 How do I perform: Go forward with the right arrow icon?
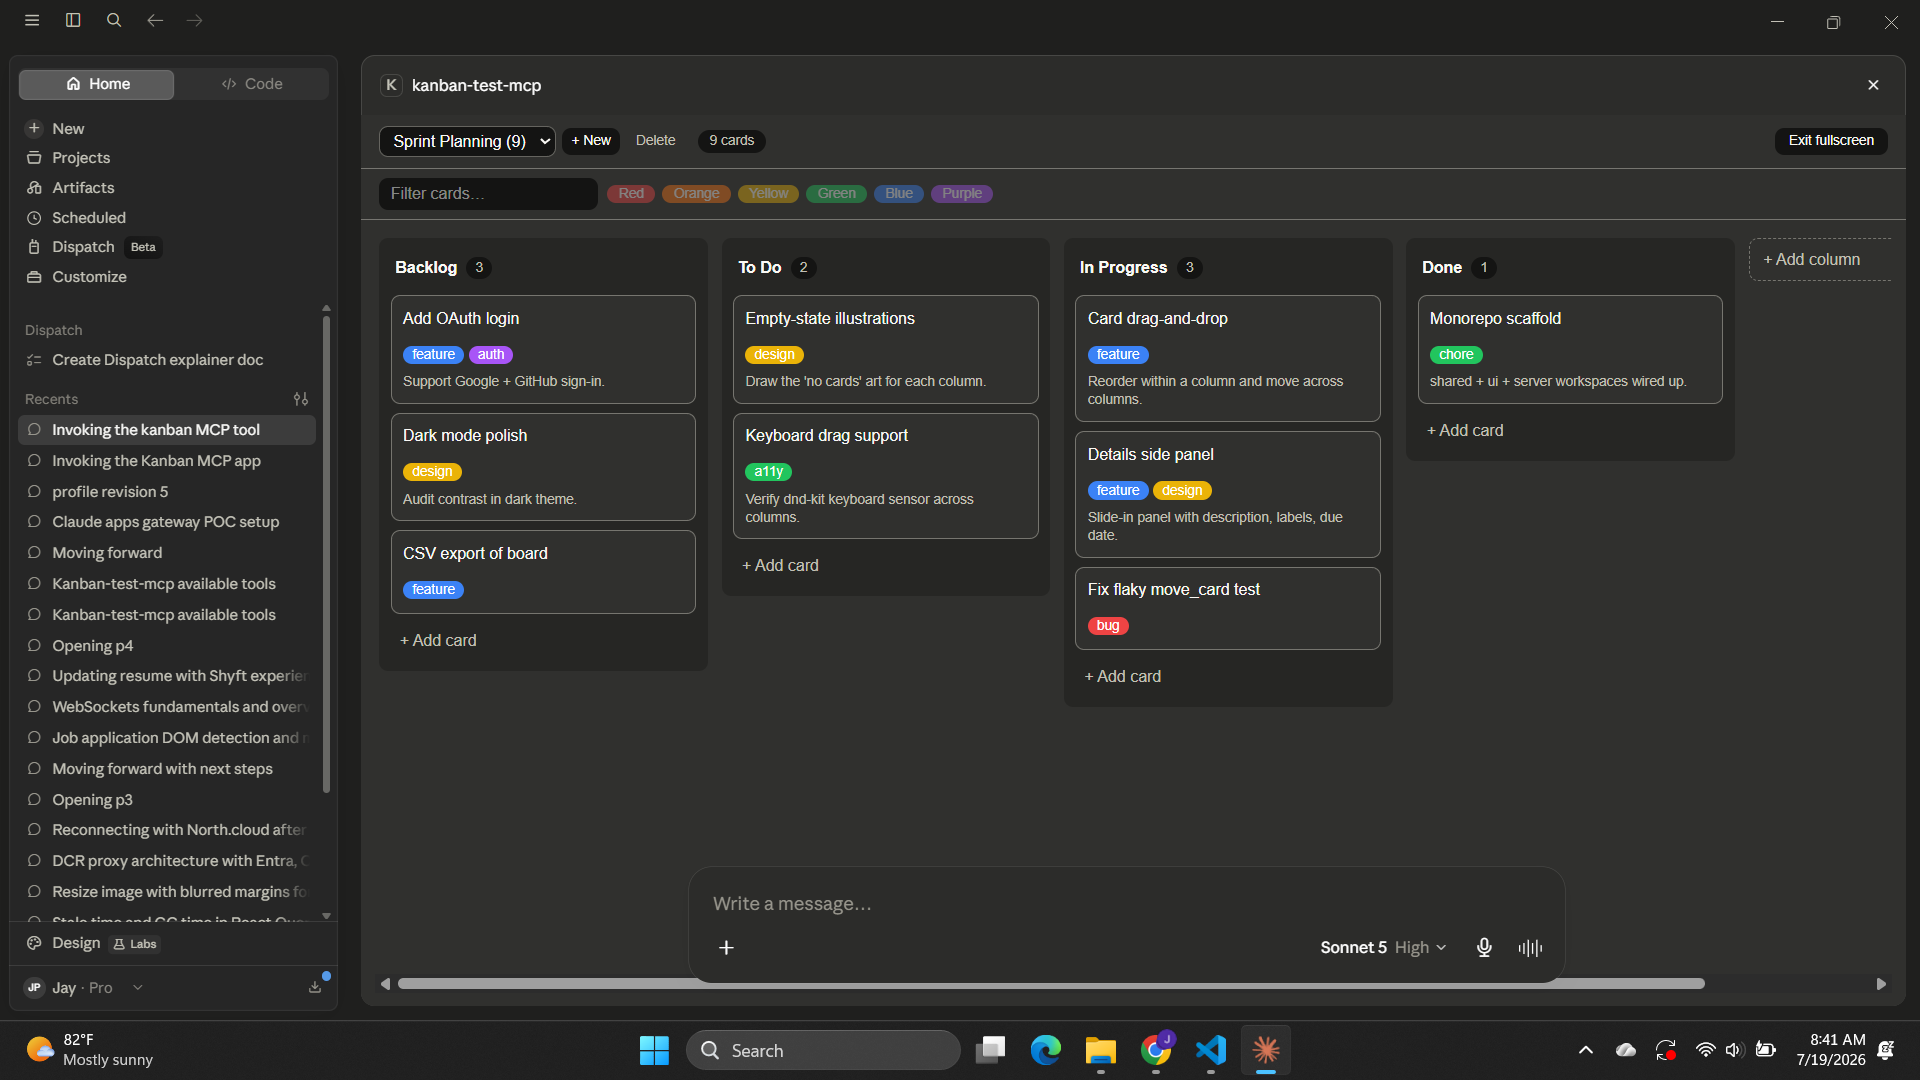pyautogui.click(x=195, y=20)
